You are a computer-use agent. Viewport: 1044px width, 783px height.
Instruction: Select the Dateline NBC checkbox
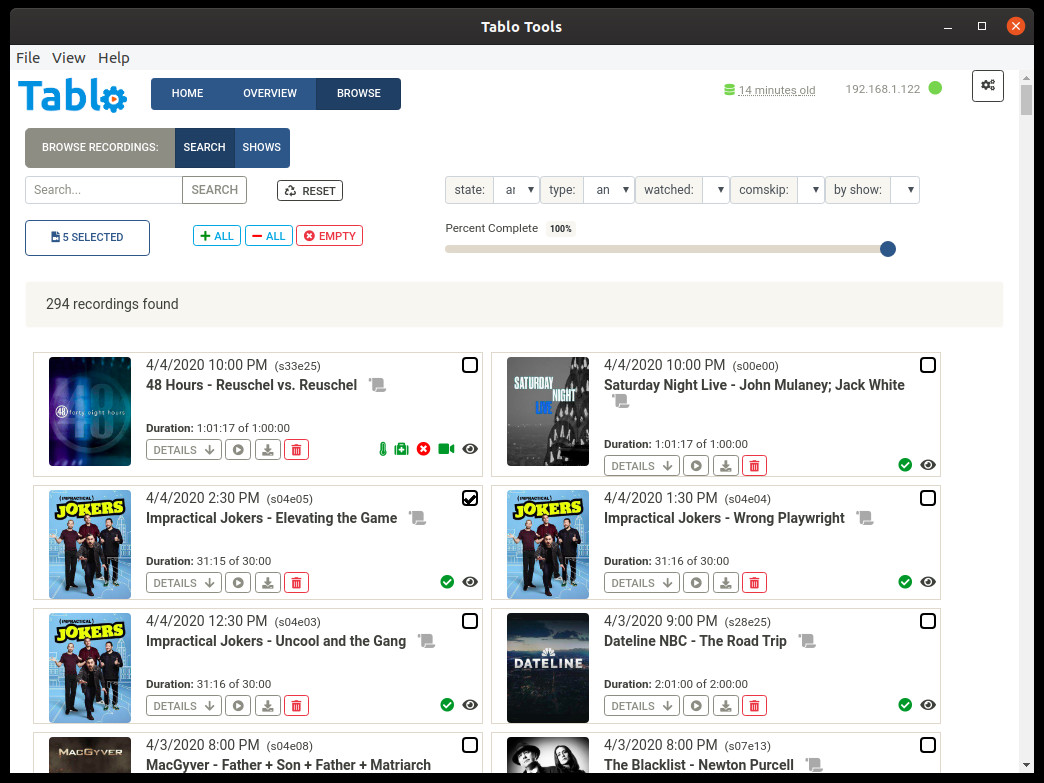(927, 621)
